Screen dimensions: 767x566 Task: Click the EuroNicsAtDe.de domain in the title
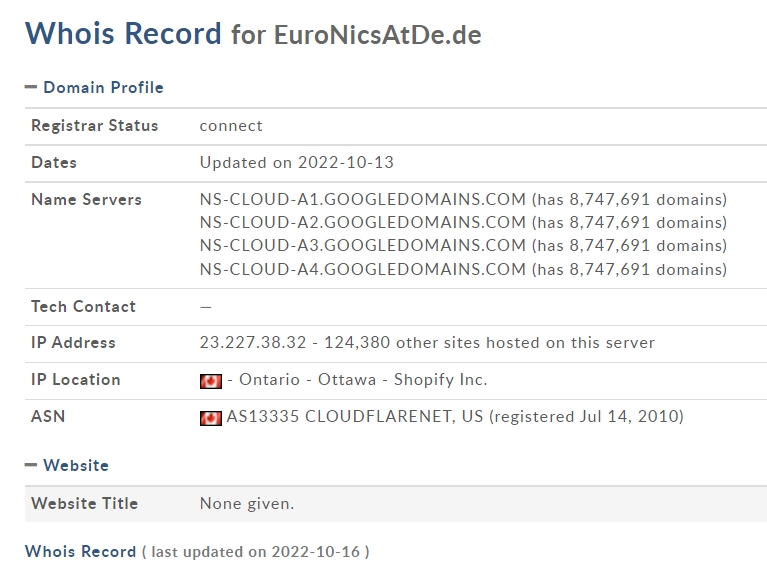tap(378, 35)
